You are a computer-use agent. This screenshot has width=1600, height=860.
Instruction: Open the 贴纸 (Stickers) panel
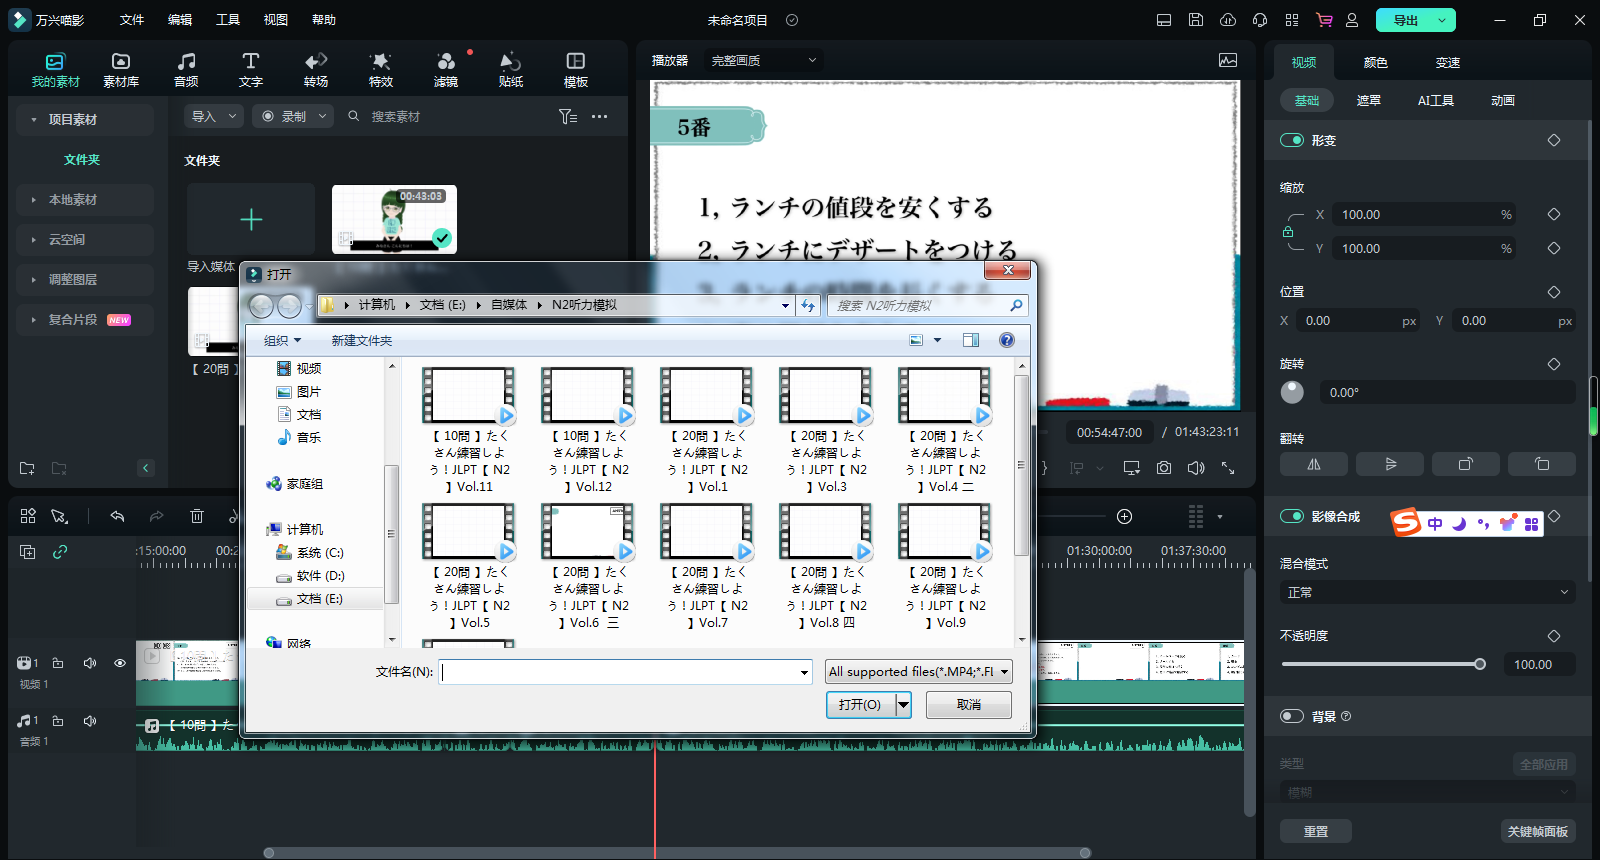click(510, 69)
